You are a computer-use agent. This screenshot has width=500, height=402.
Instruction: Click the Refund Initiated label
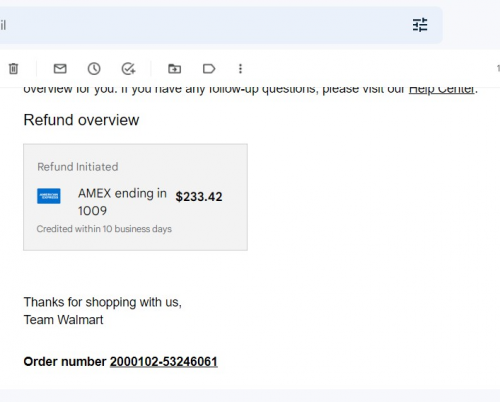coord(78,167)
